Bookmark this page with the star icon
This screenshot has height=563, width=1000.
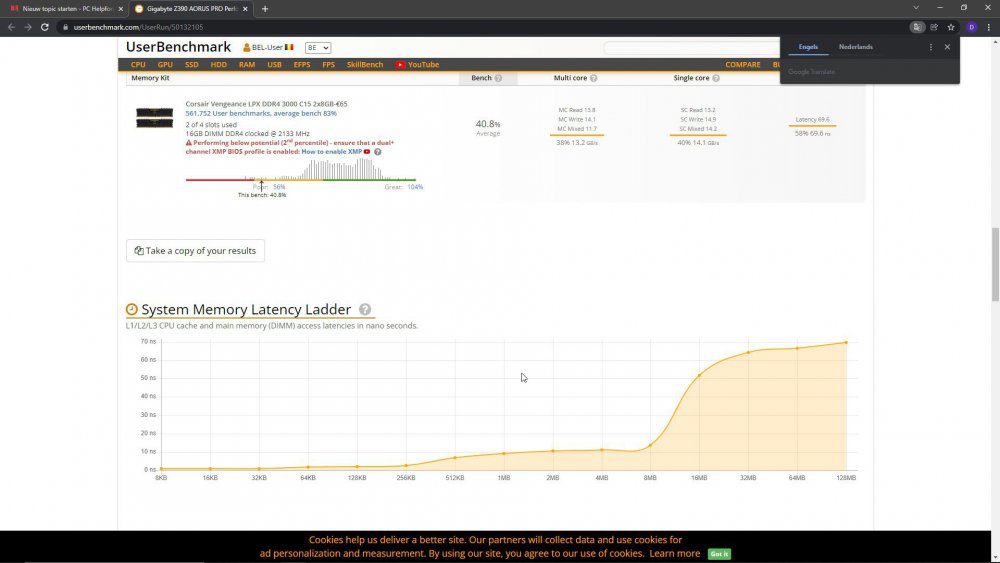951,27
